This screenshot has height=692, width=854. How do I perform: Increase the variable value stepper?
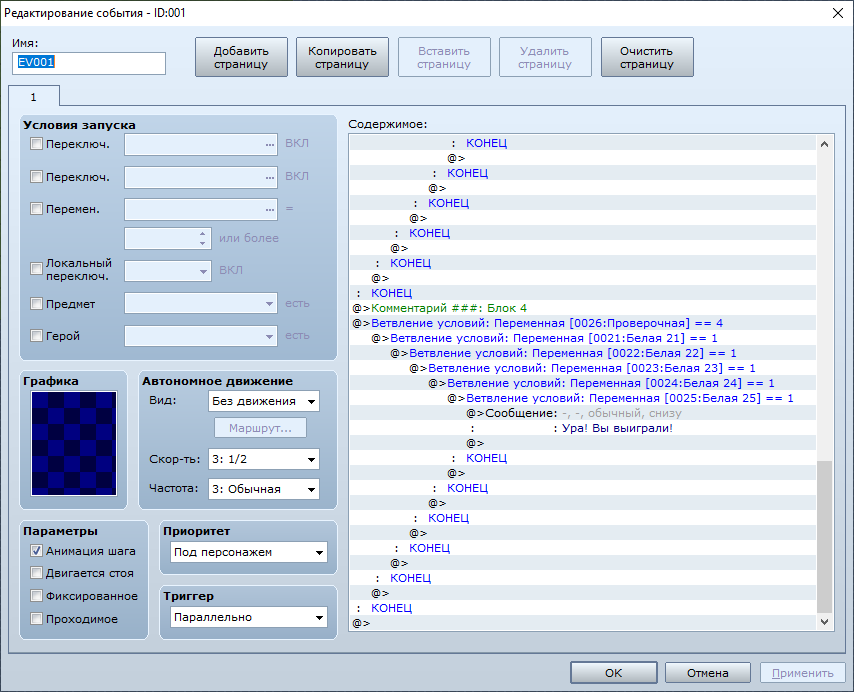(203, 234)
